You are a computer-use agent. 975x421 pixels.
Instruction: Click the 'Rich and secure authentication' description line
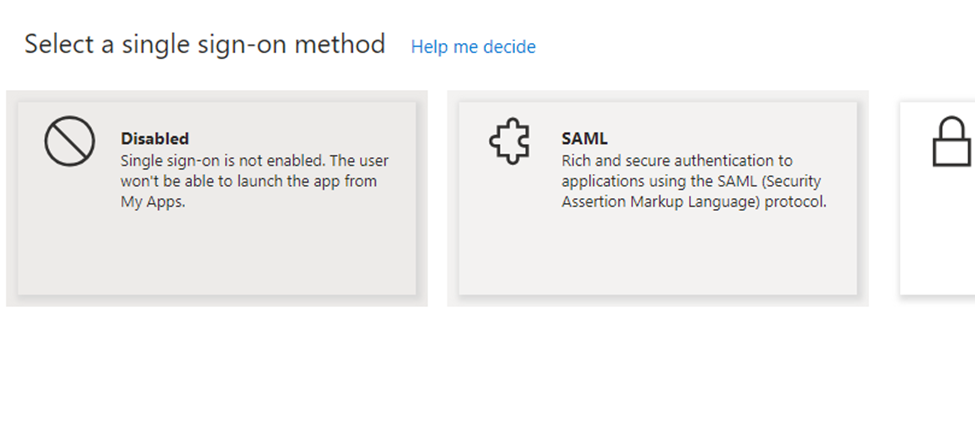click(x=677, y=160)
